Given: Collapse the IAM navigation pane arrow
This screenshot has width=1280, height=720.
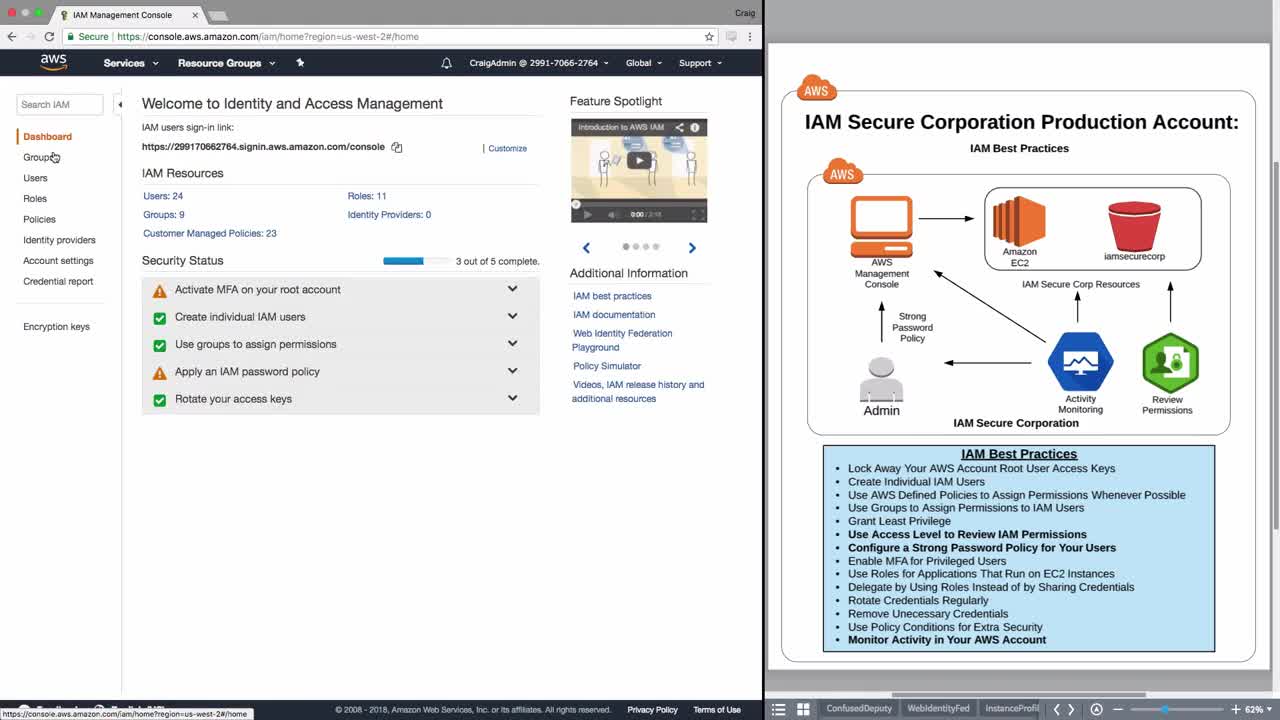Looking at the screenshot, I should click(x=119, y=104).
